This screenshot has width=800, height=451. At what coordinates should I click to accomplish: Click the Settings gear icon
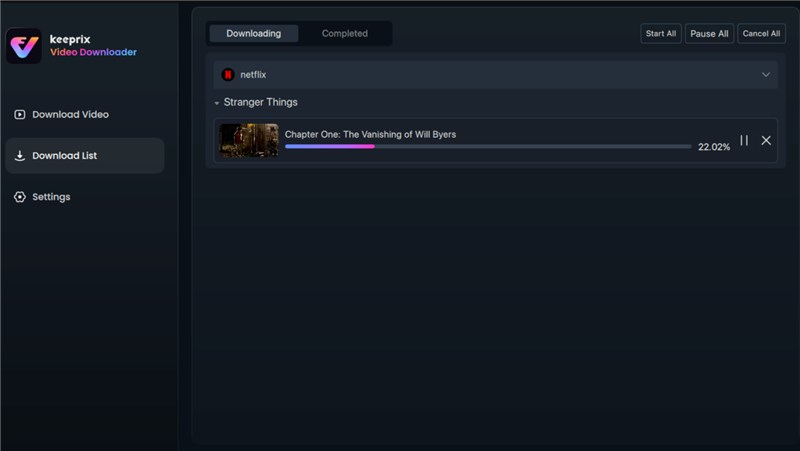click(x=19, y=197)
